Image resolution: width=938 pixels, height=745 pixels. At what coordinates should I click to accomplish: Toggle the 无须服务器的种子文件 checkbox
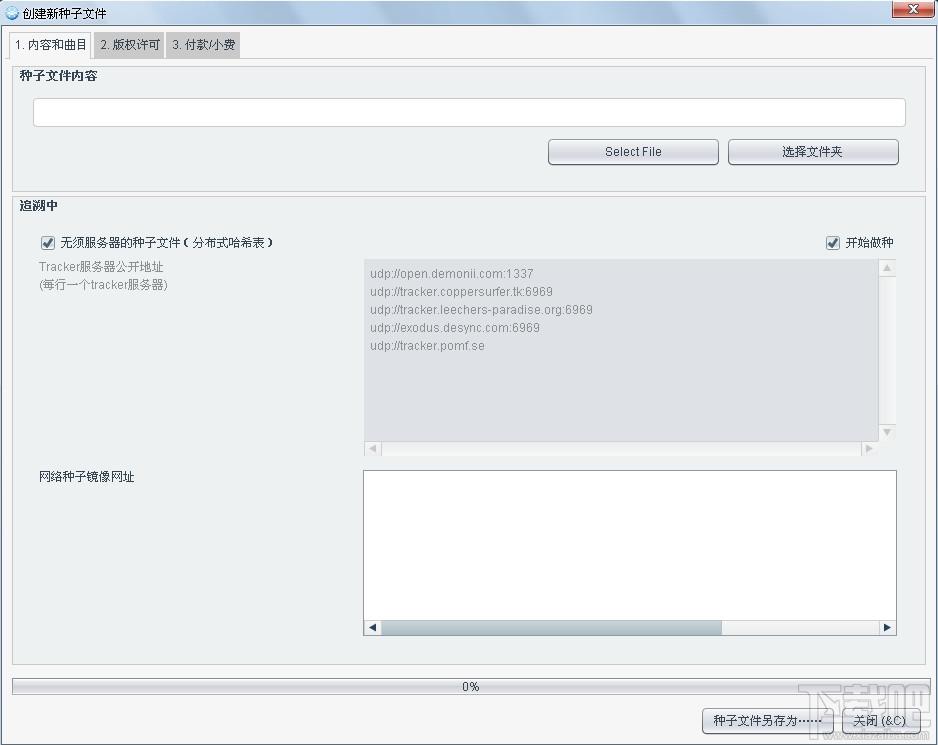pyautogui.click(x=48, y=242)
